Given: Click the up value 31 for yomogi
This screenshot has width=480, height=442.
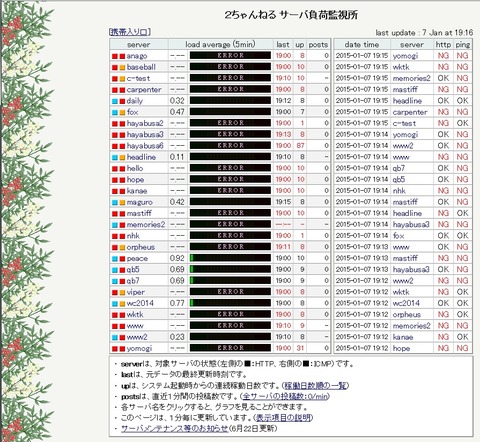Looking at the screenshot, I should pos(300,348).
